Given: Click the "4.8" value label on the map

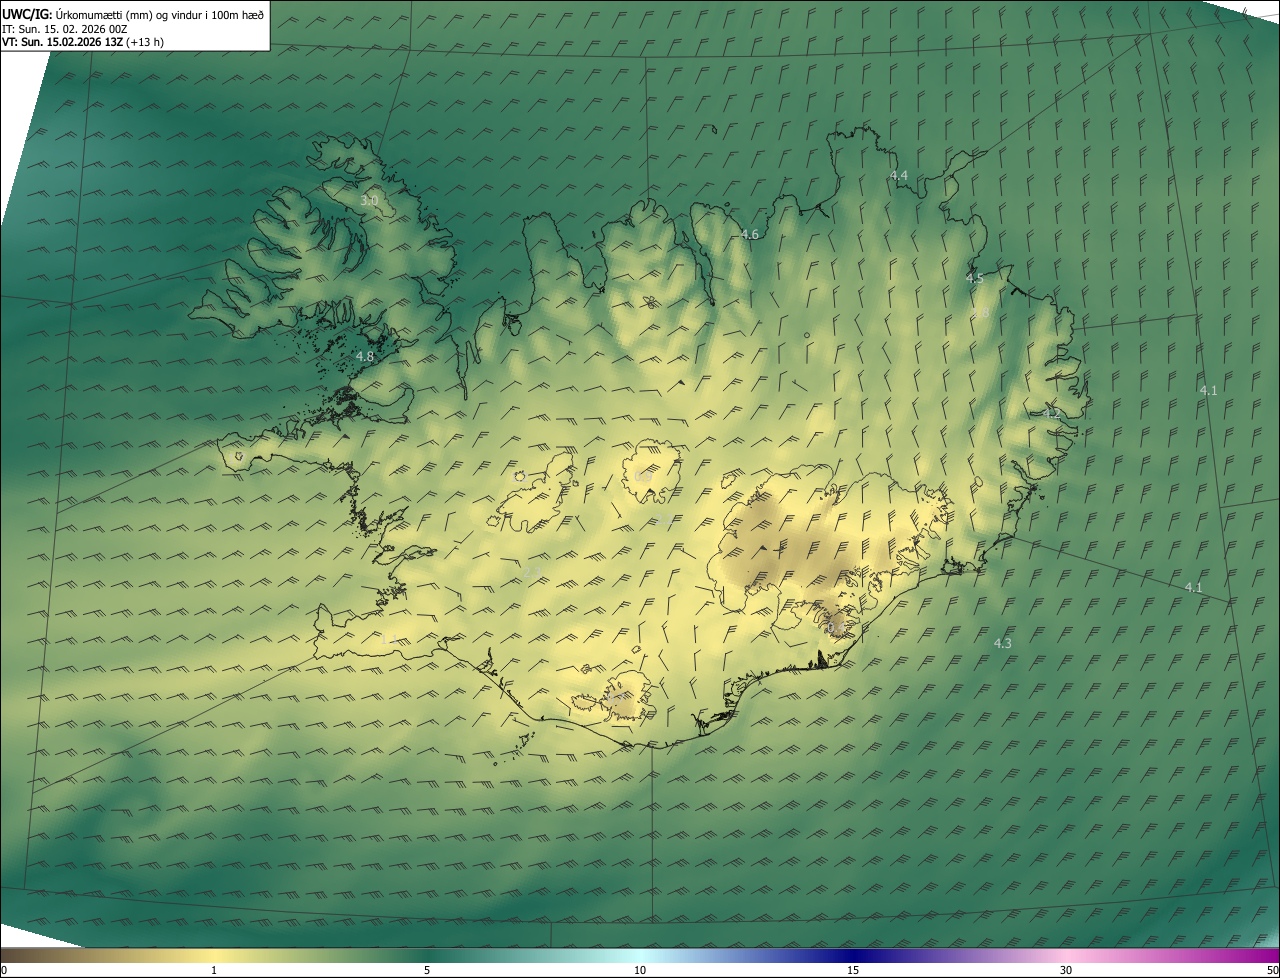Looking at the screenshot, I should 365,356.
